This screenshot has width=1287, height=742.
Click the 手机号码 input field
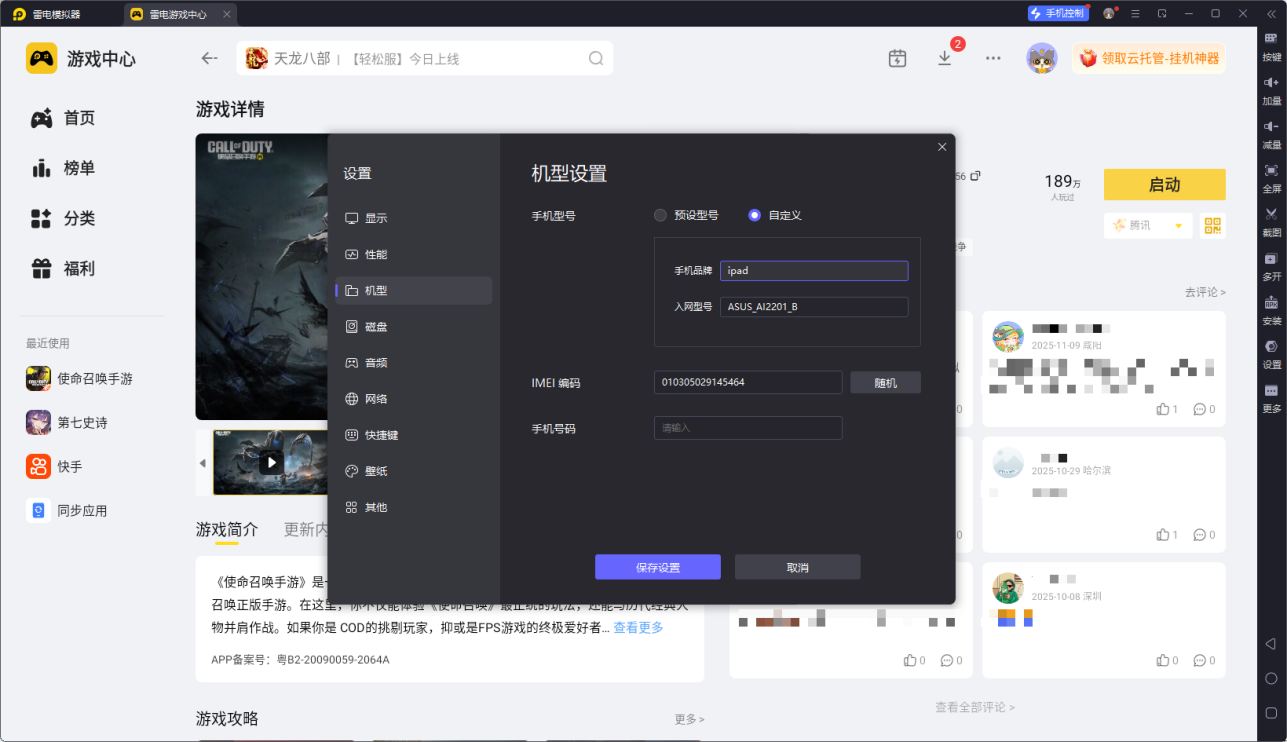coord(747,428)
